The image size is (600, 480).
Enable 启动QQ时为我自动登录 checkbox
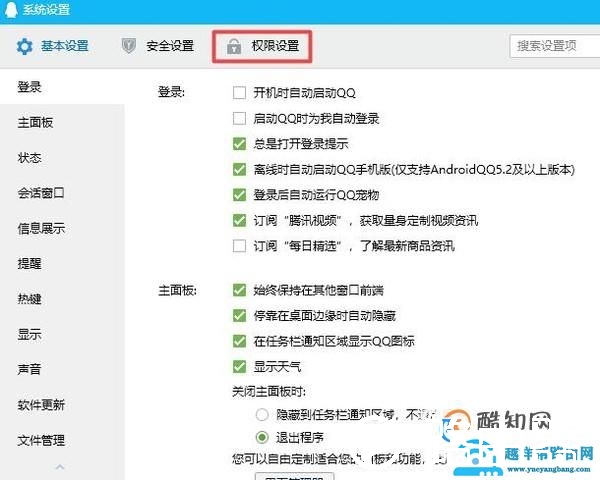tap(239, 118)
